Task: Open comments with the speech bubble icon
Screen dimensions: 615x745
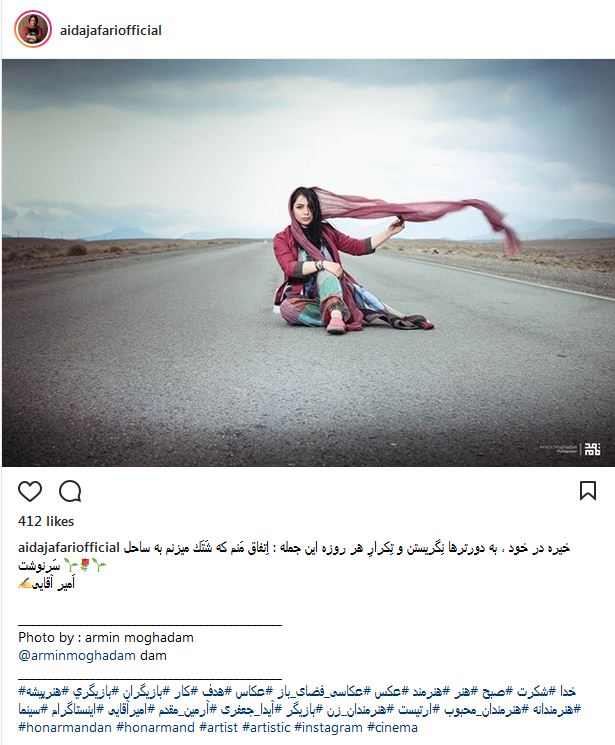Action: [70, 491]
